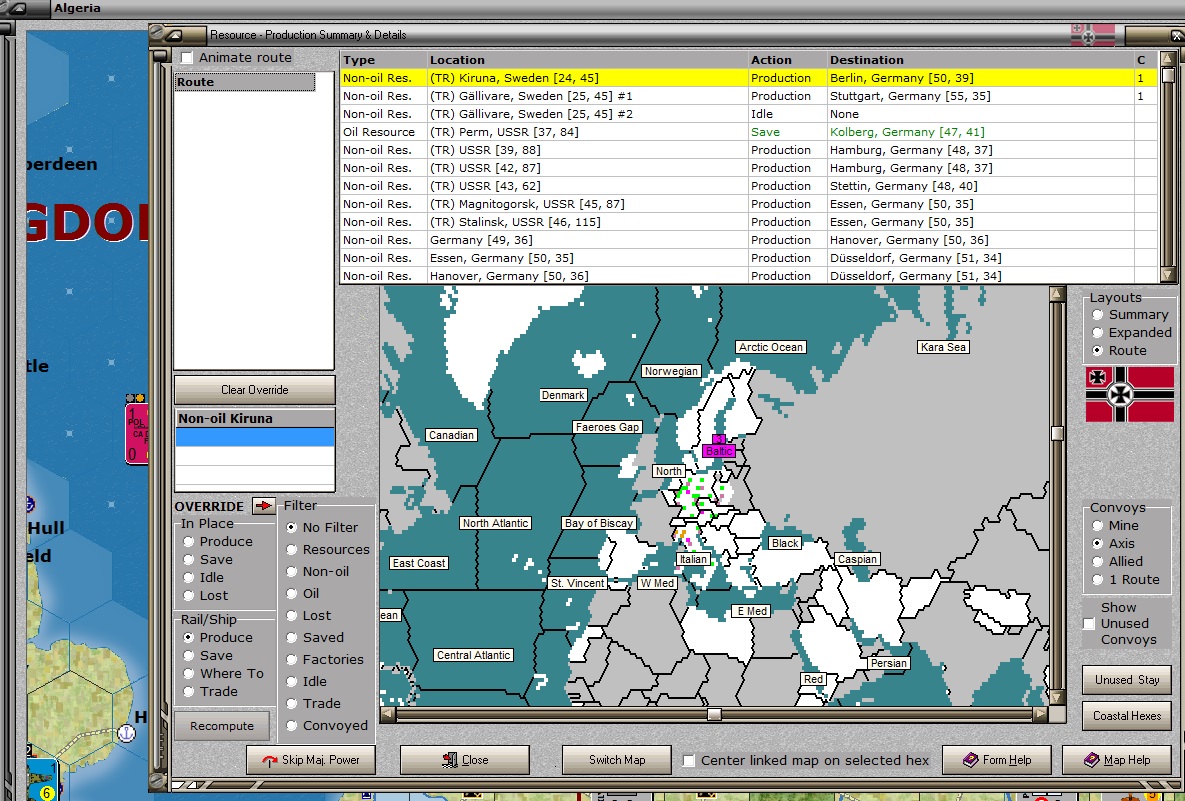Select the Magnitogorsk, USSR row
The image size is (1185, 801).
point(749,204)
